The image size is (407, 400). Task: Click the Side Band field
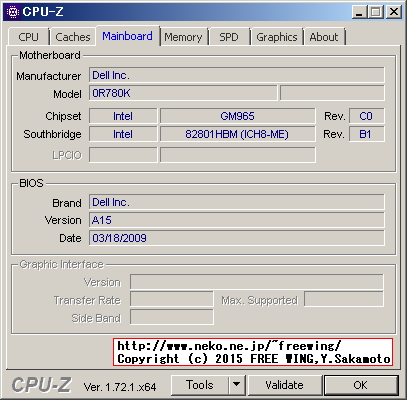(172, 317)
